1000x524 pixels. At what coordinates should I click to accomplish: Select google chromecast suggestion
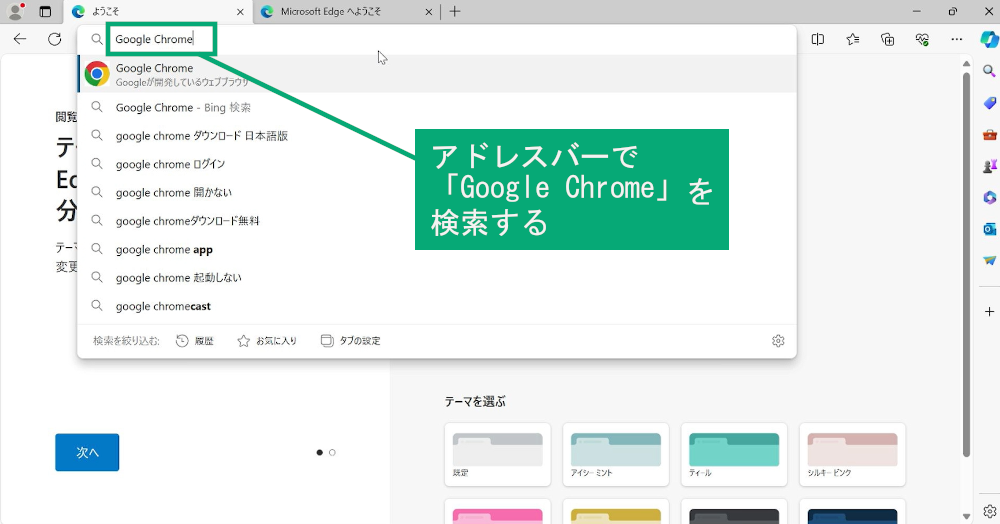(x=437, y=307)
